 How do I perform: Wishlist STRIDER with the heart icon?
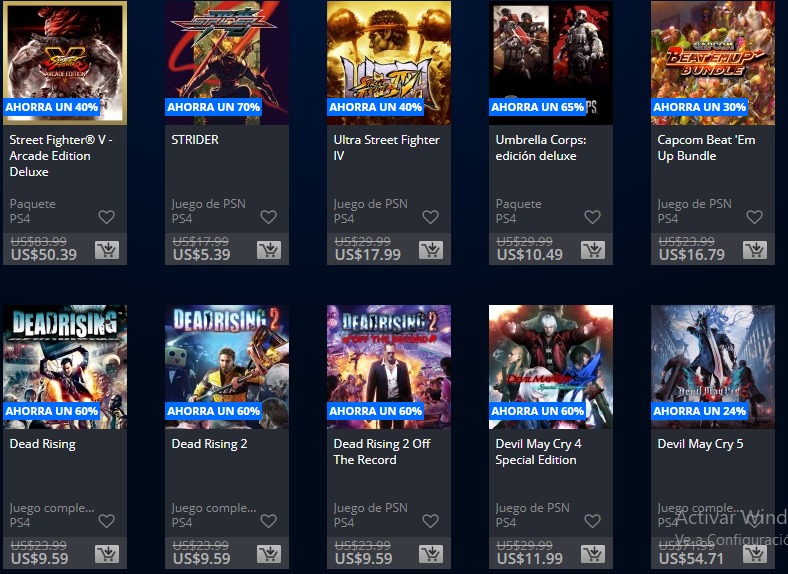point(268,217)
